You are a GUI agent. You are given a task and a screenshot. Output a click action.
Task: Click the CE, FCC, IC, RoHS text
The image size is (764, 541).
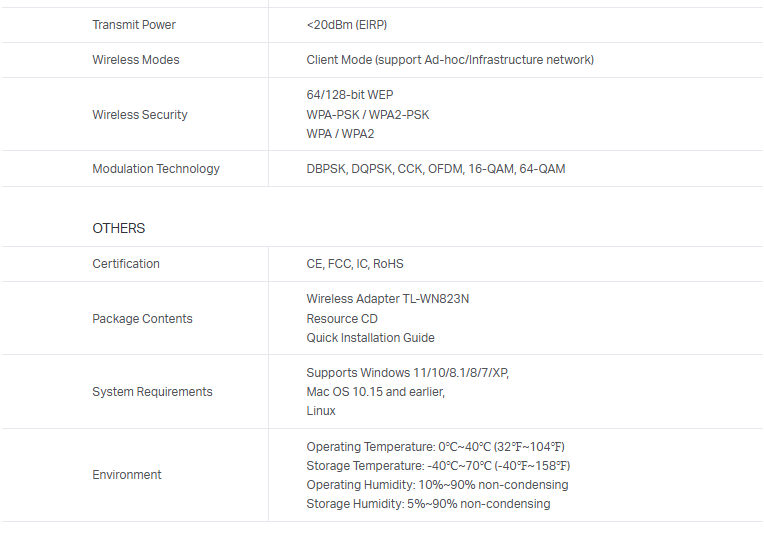coord(355,264)
